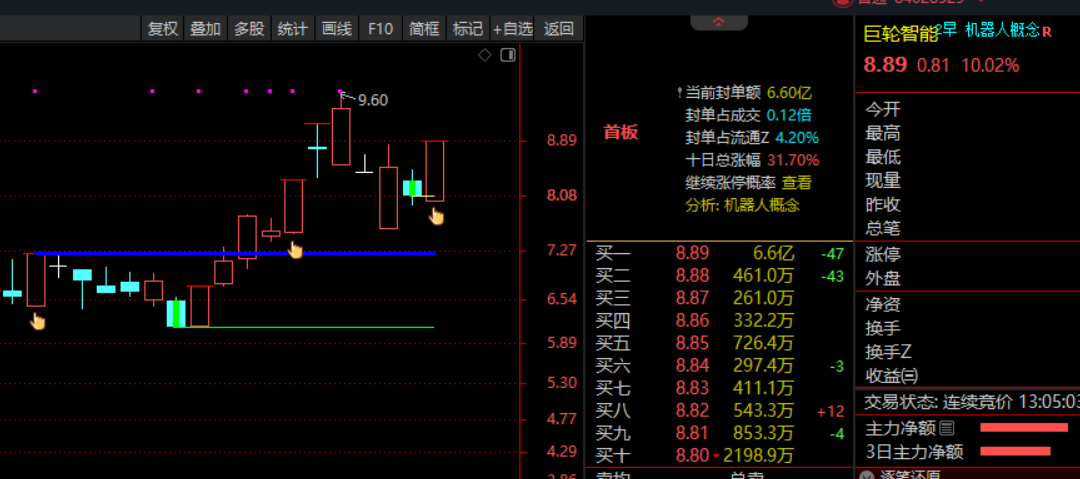Select the 买十 order row

[719, 456]
